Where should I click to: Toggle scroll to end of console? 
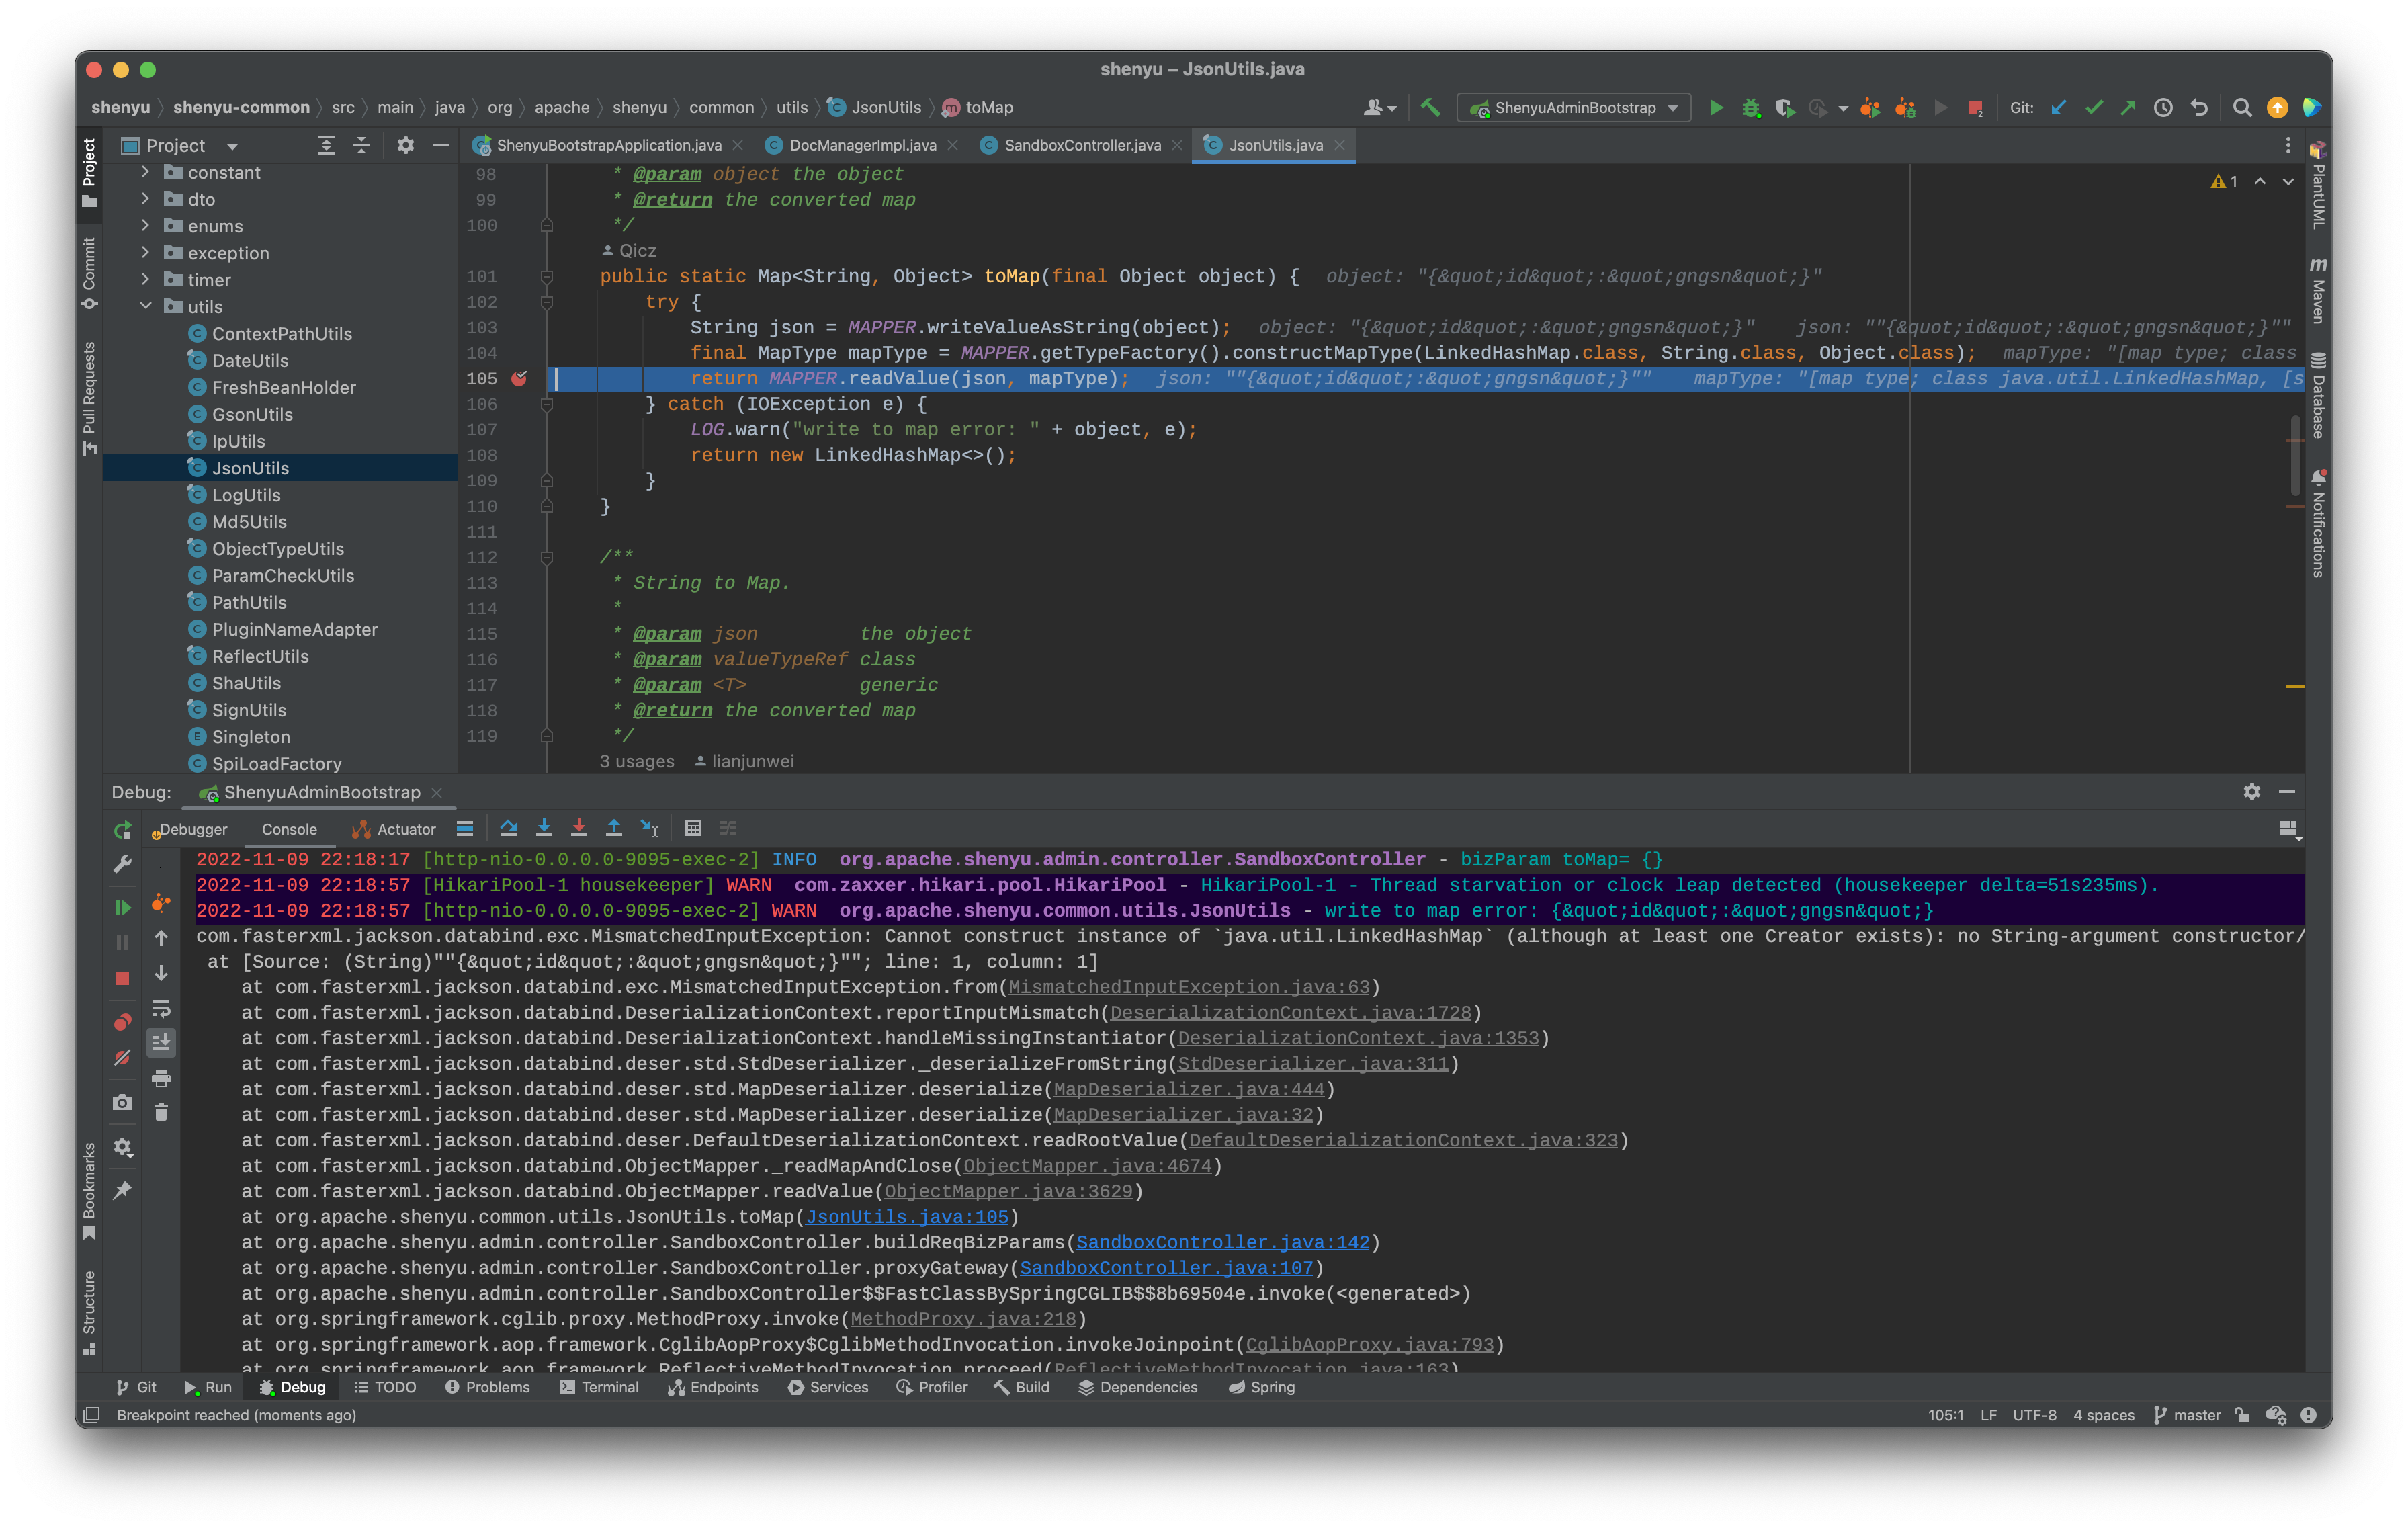[x=161, y=1043]
